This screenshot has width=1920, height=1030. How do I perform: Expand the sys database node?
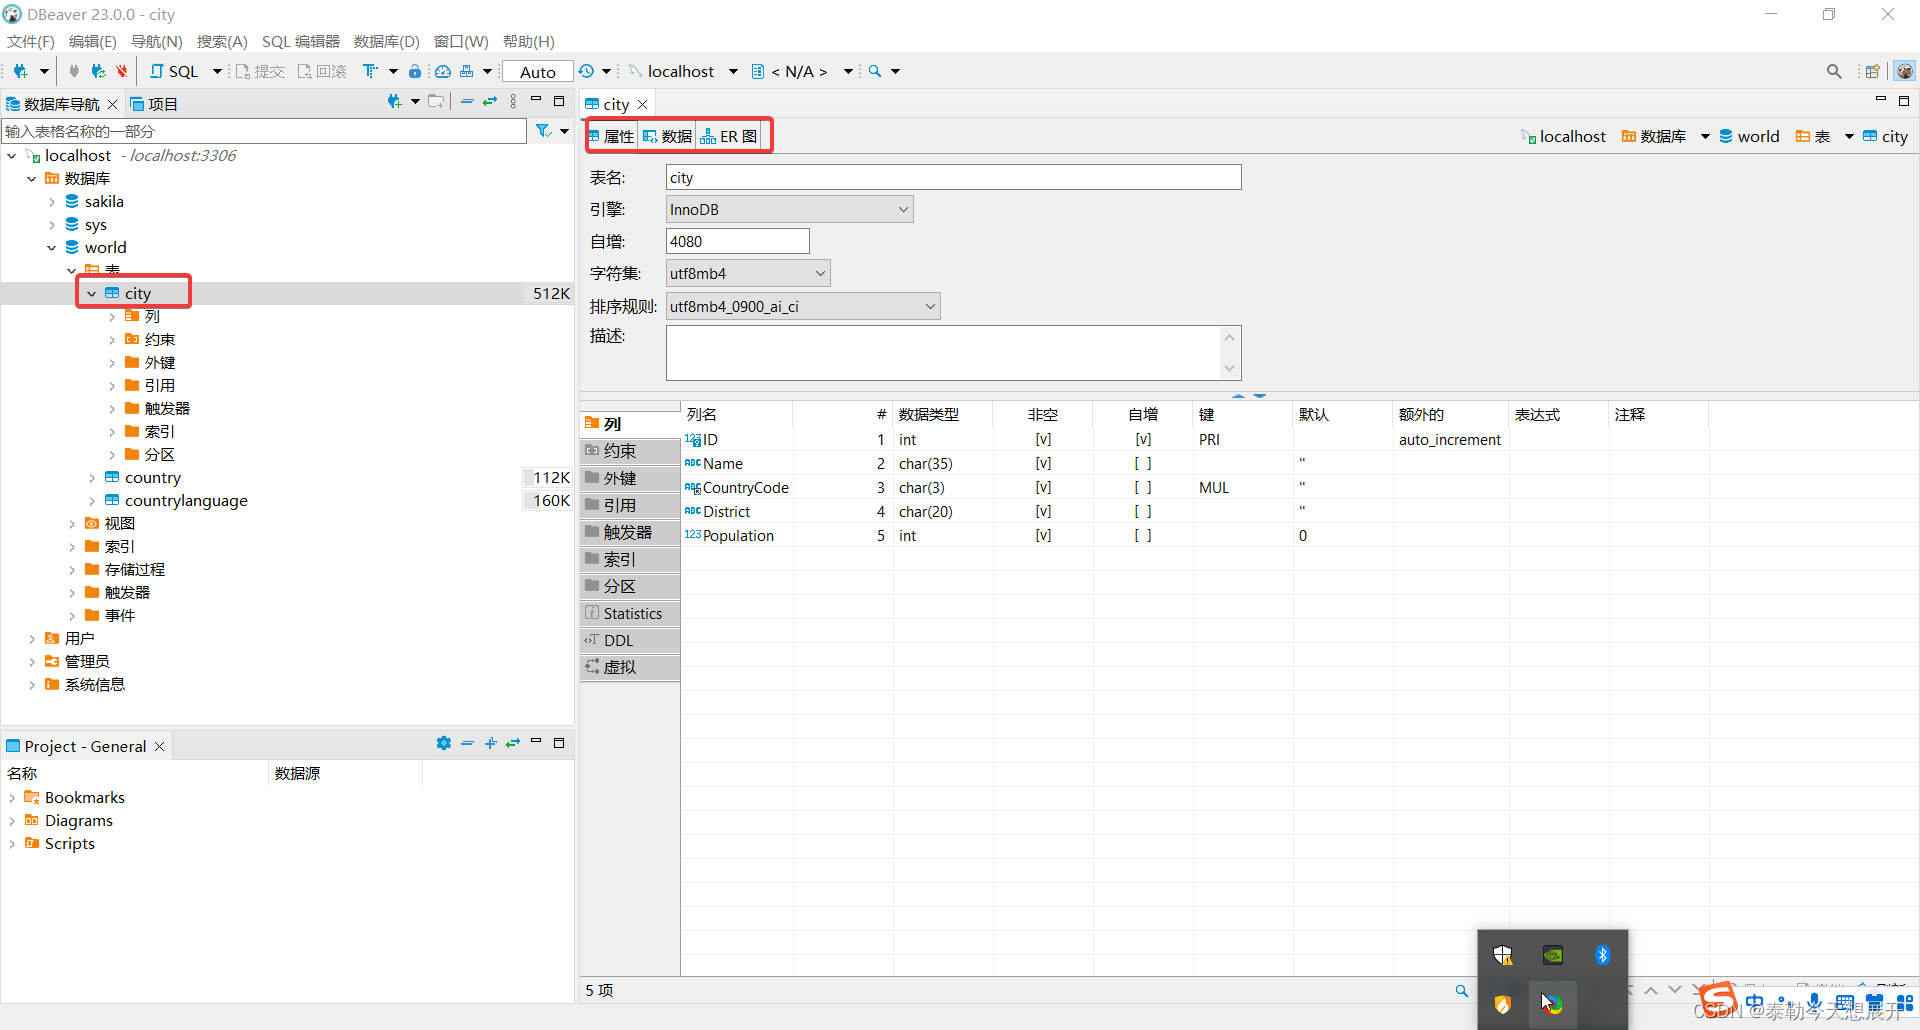point(52,225)
